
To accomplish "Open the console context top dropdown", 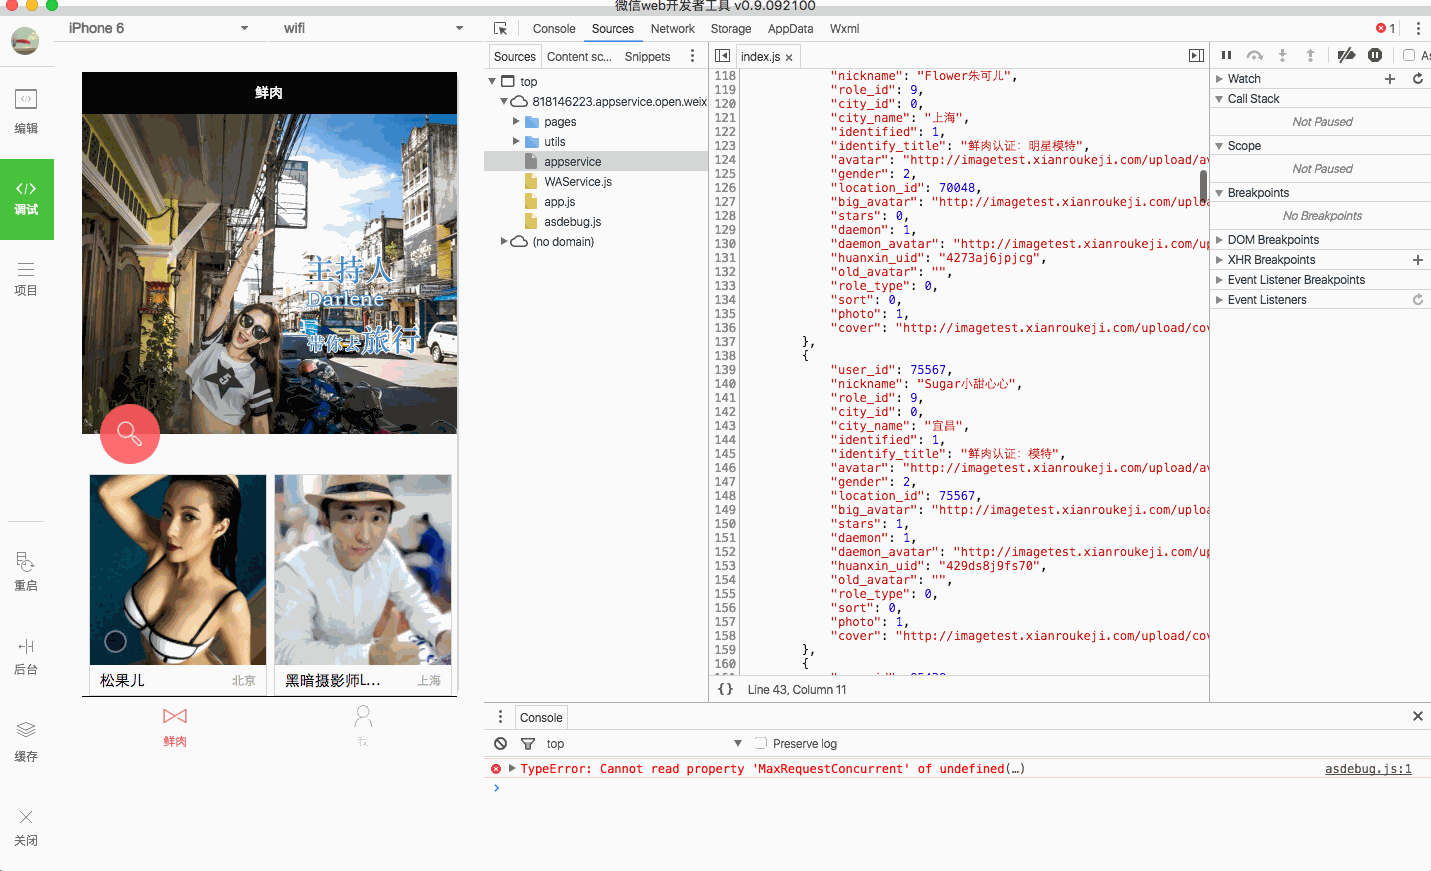I will [x=644, y=743].
